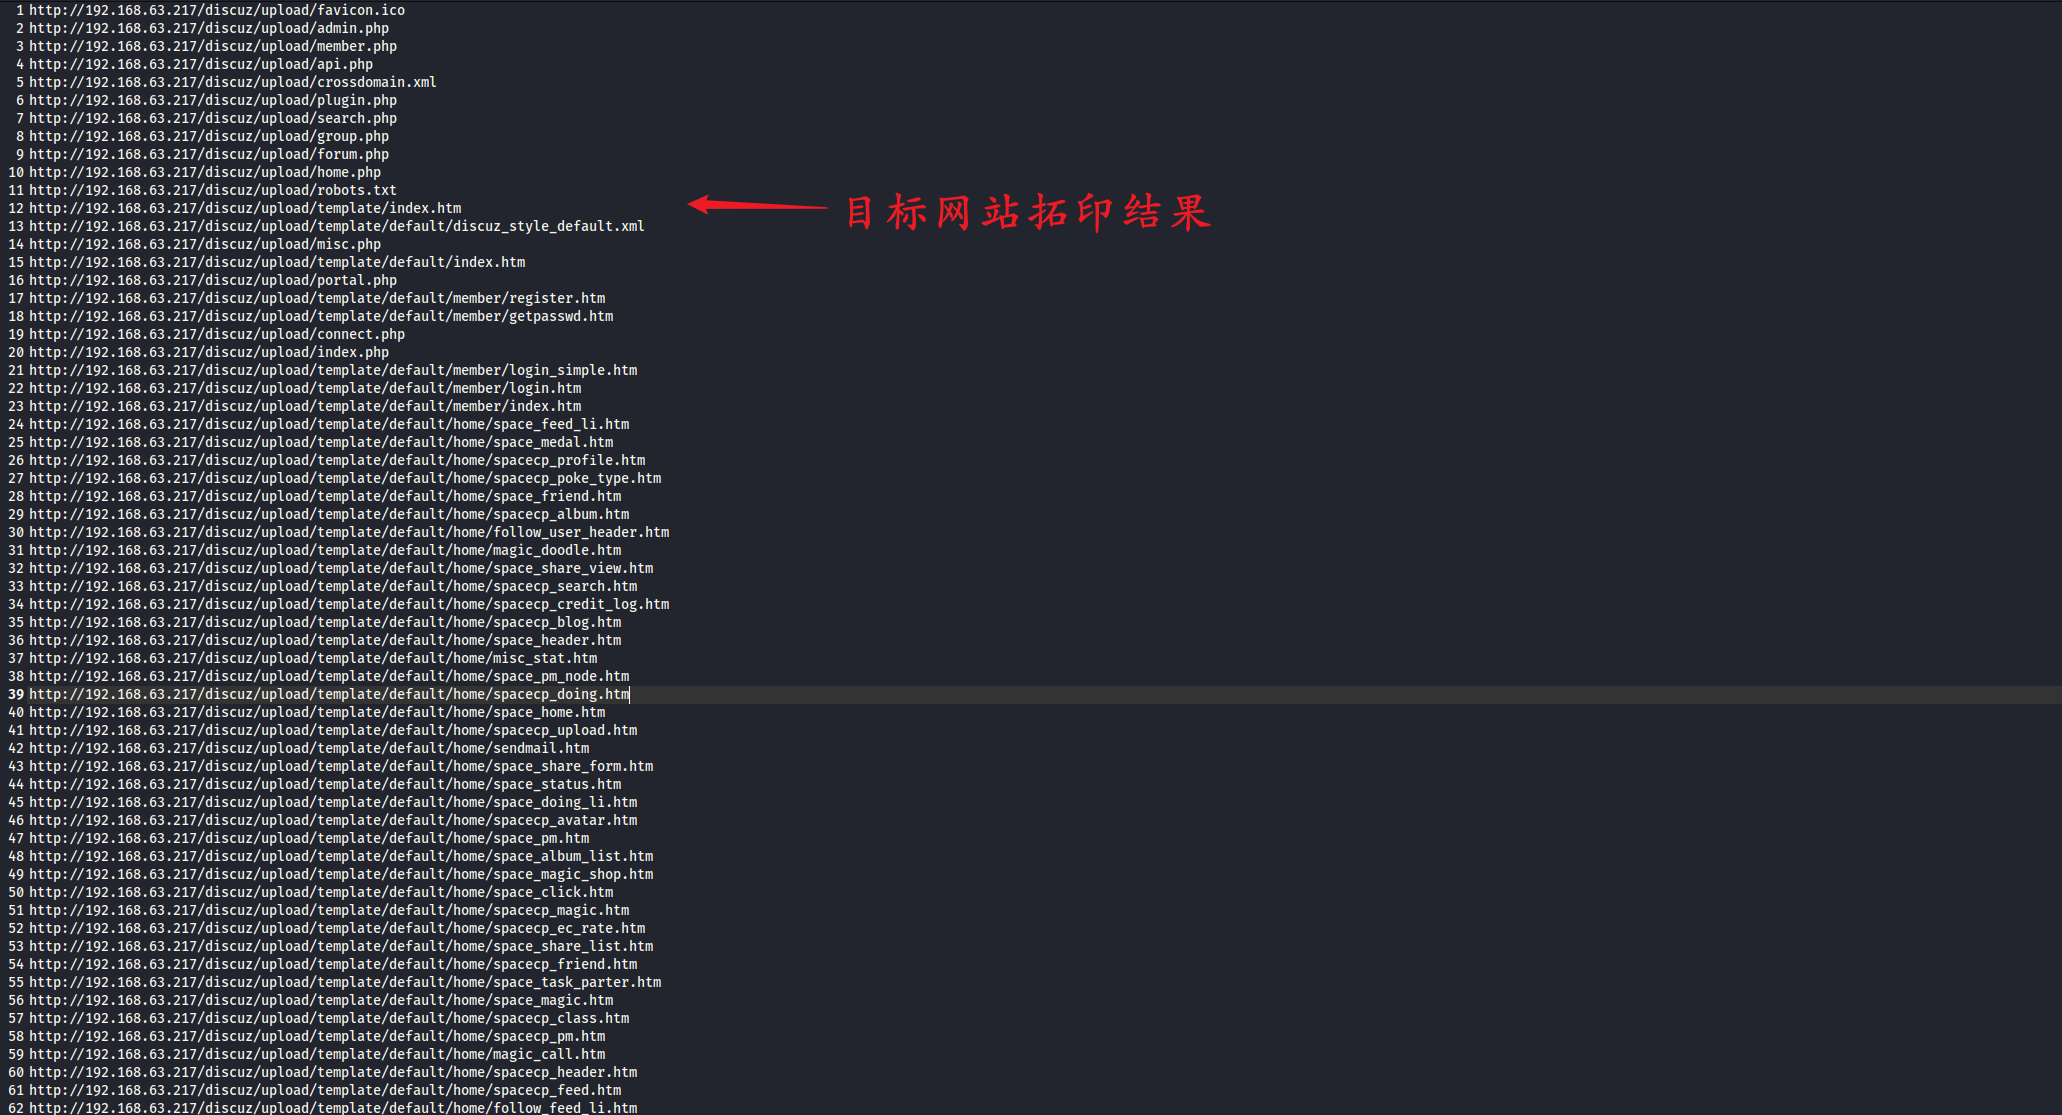This screenshot has width=2062, height=1115.
Task: Select the member/login.htm URL
Action: point(305,388)
